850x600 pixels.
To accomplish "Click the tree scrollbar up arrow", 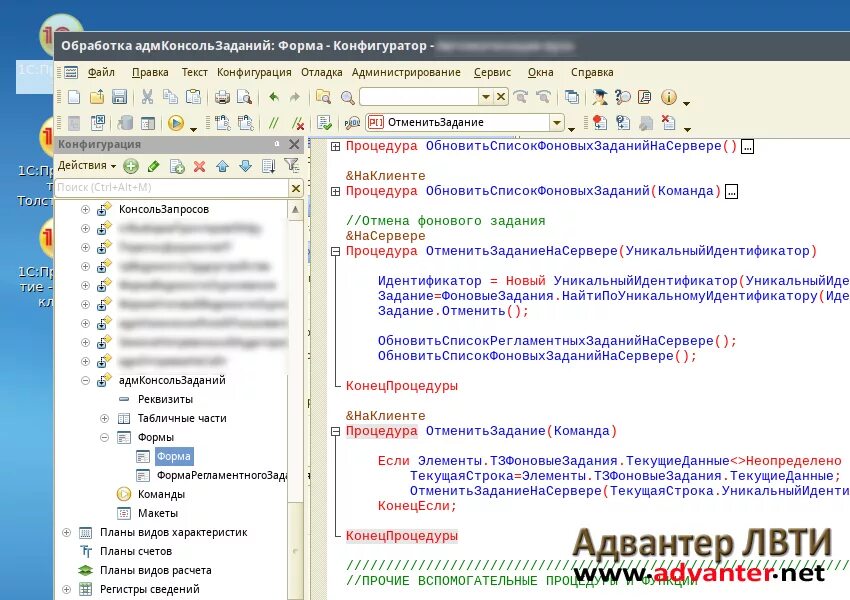I will (295, 210).
